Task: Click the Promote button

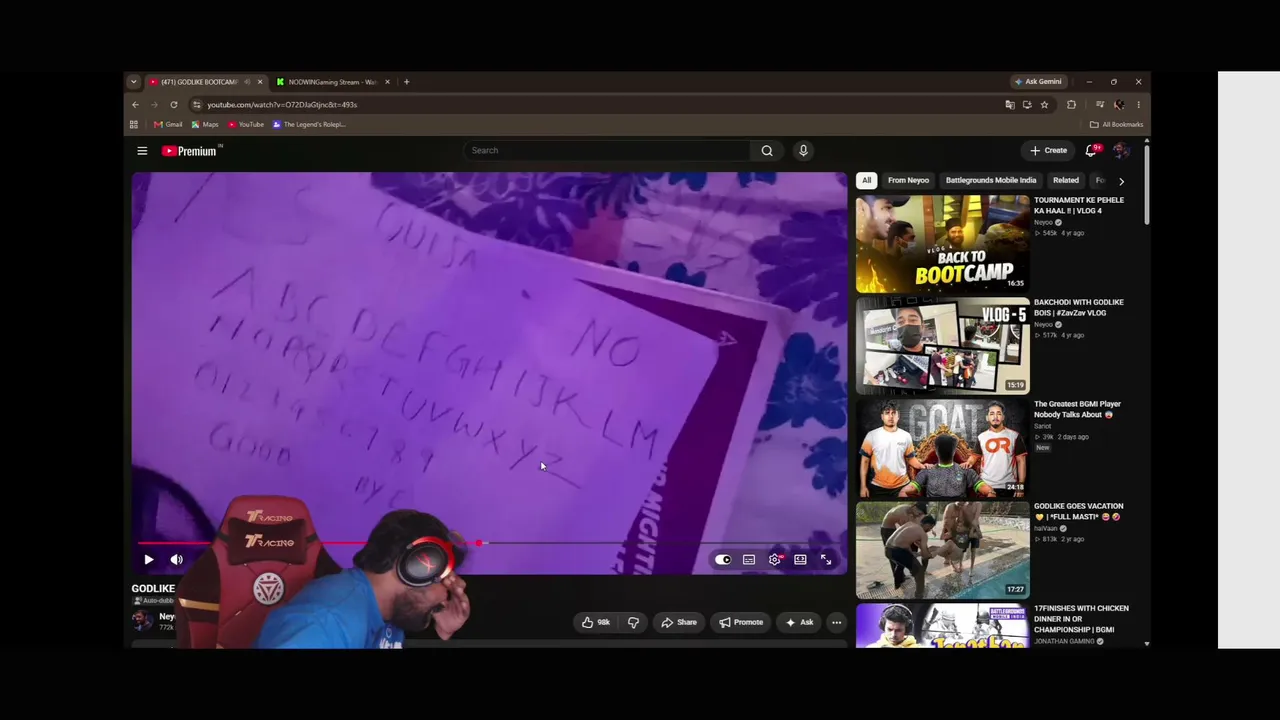Action: pos(741,622)
